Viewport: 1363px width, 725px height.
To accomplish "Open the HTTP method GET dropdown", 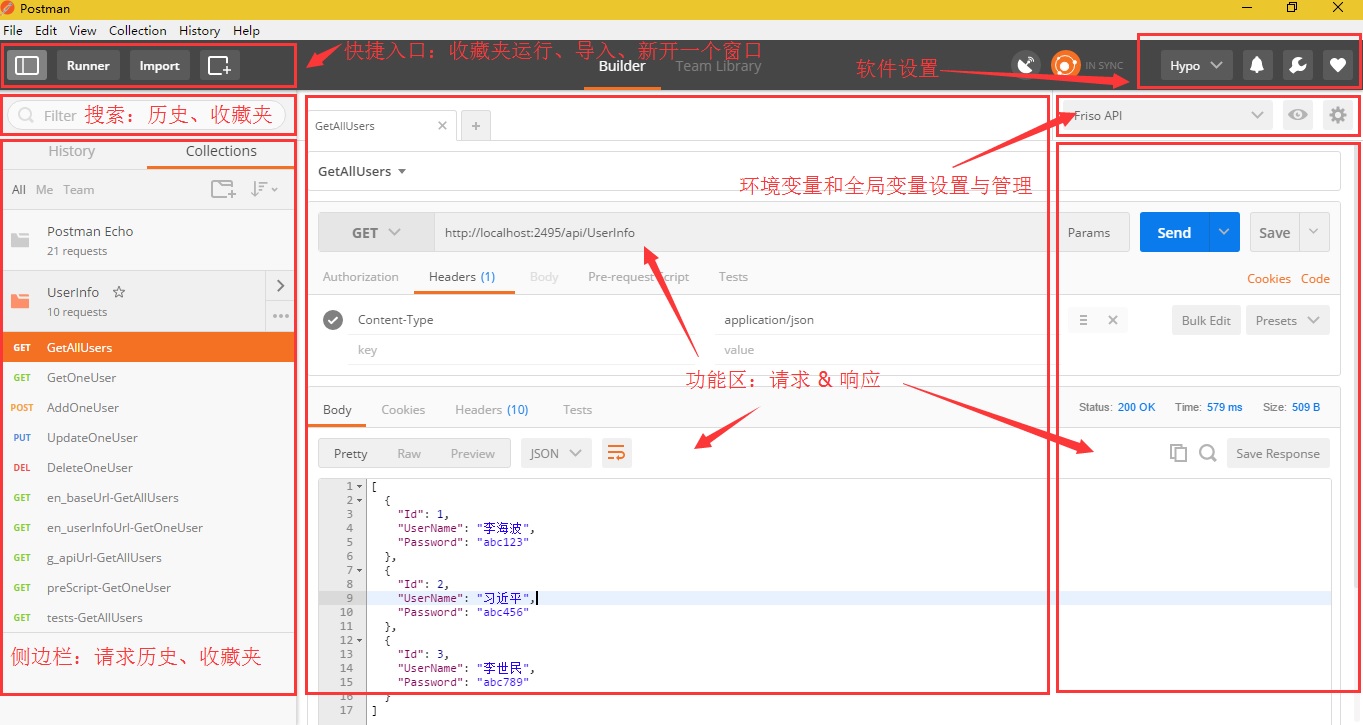I will coord(375,233).
